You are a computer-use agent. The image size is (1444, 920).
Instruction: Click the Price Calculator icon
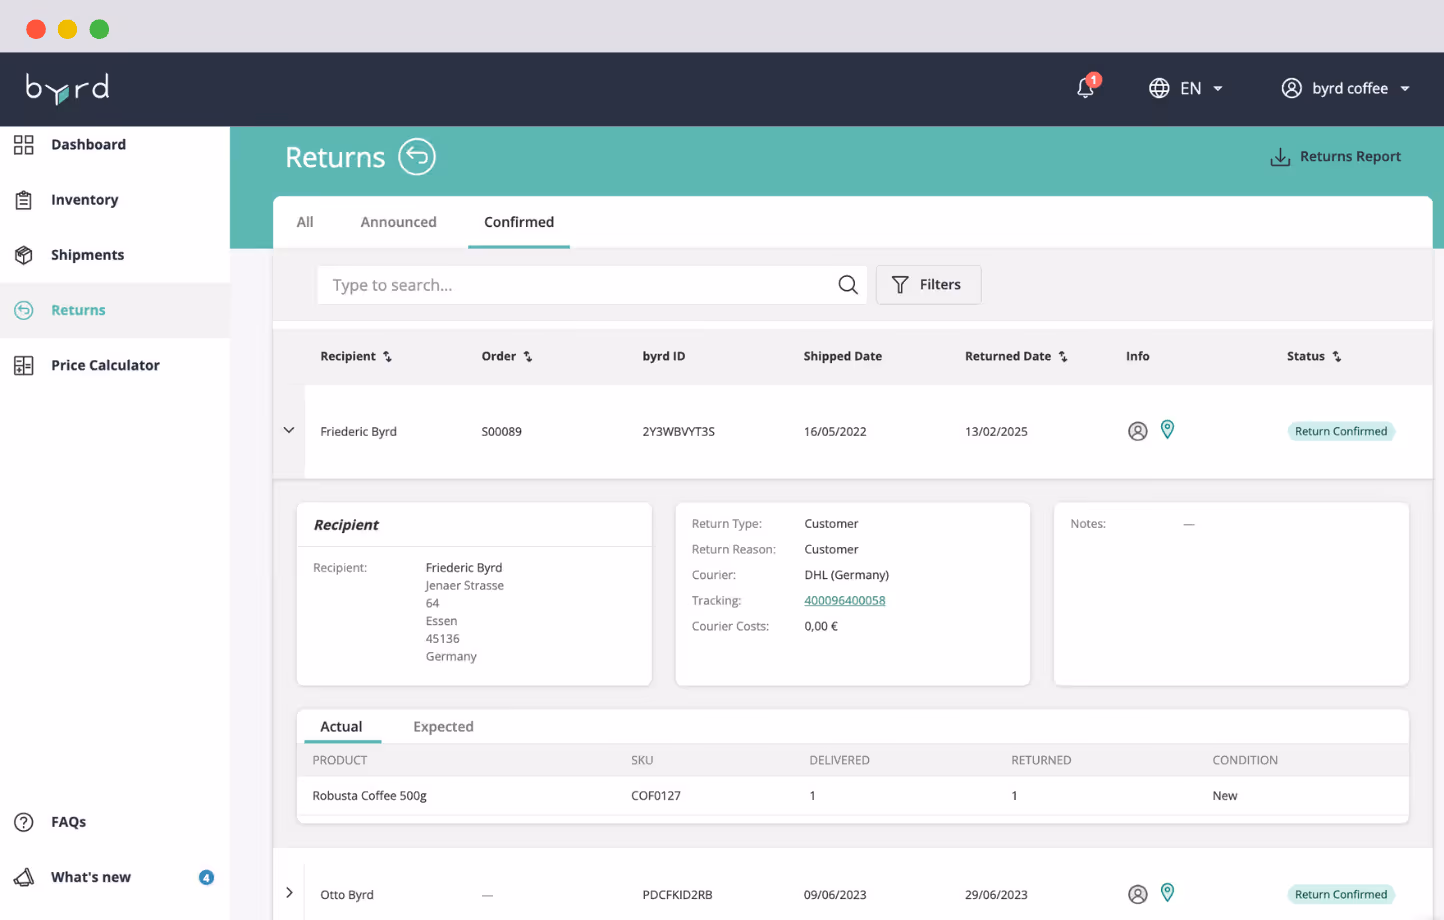tap(24, 365)
